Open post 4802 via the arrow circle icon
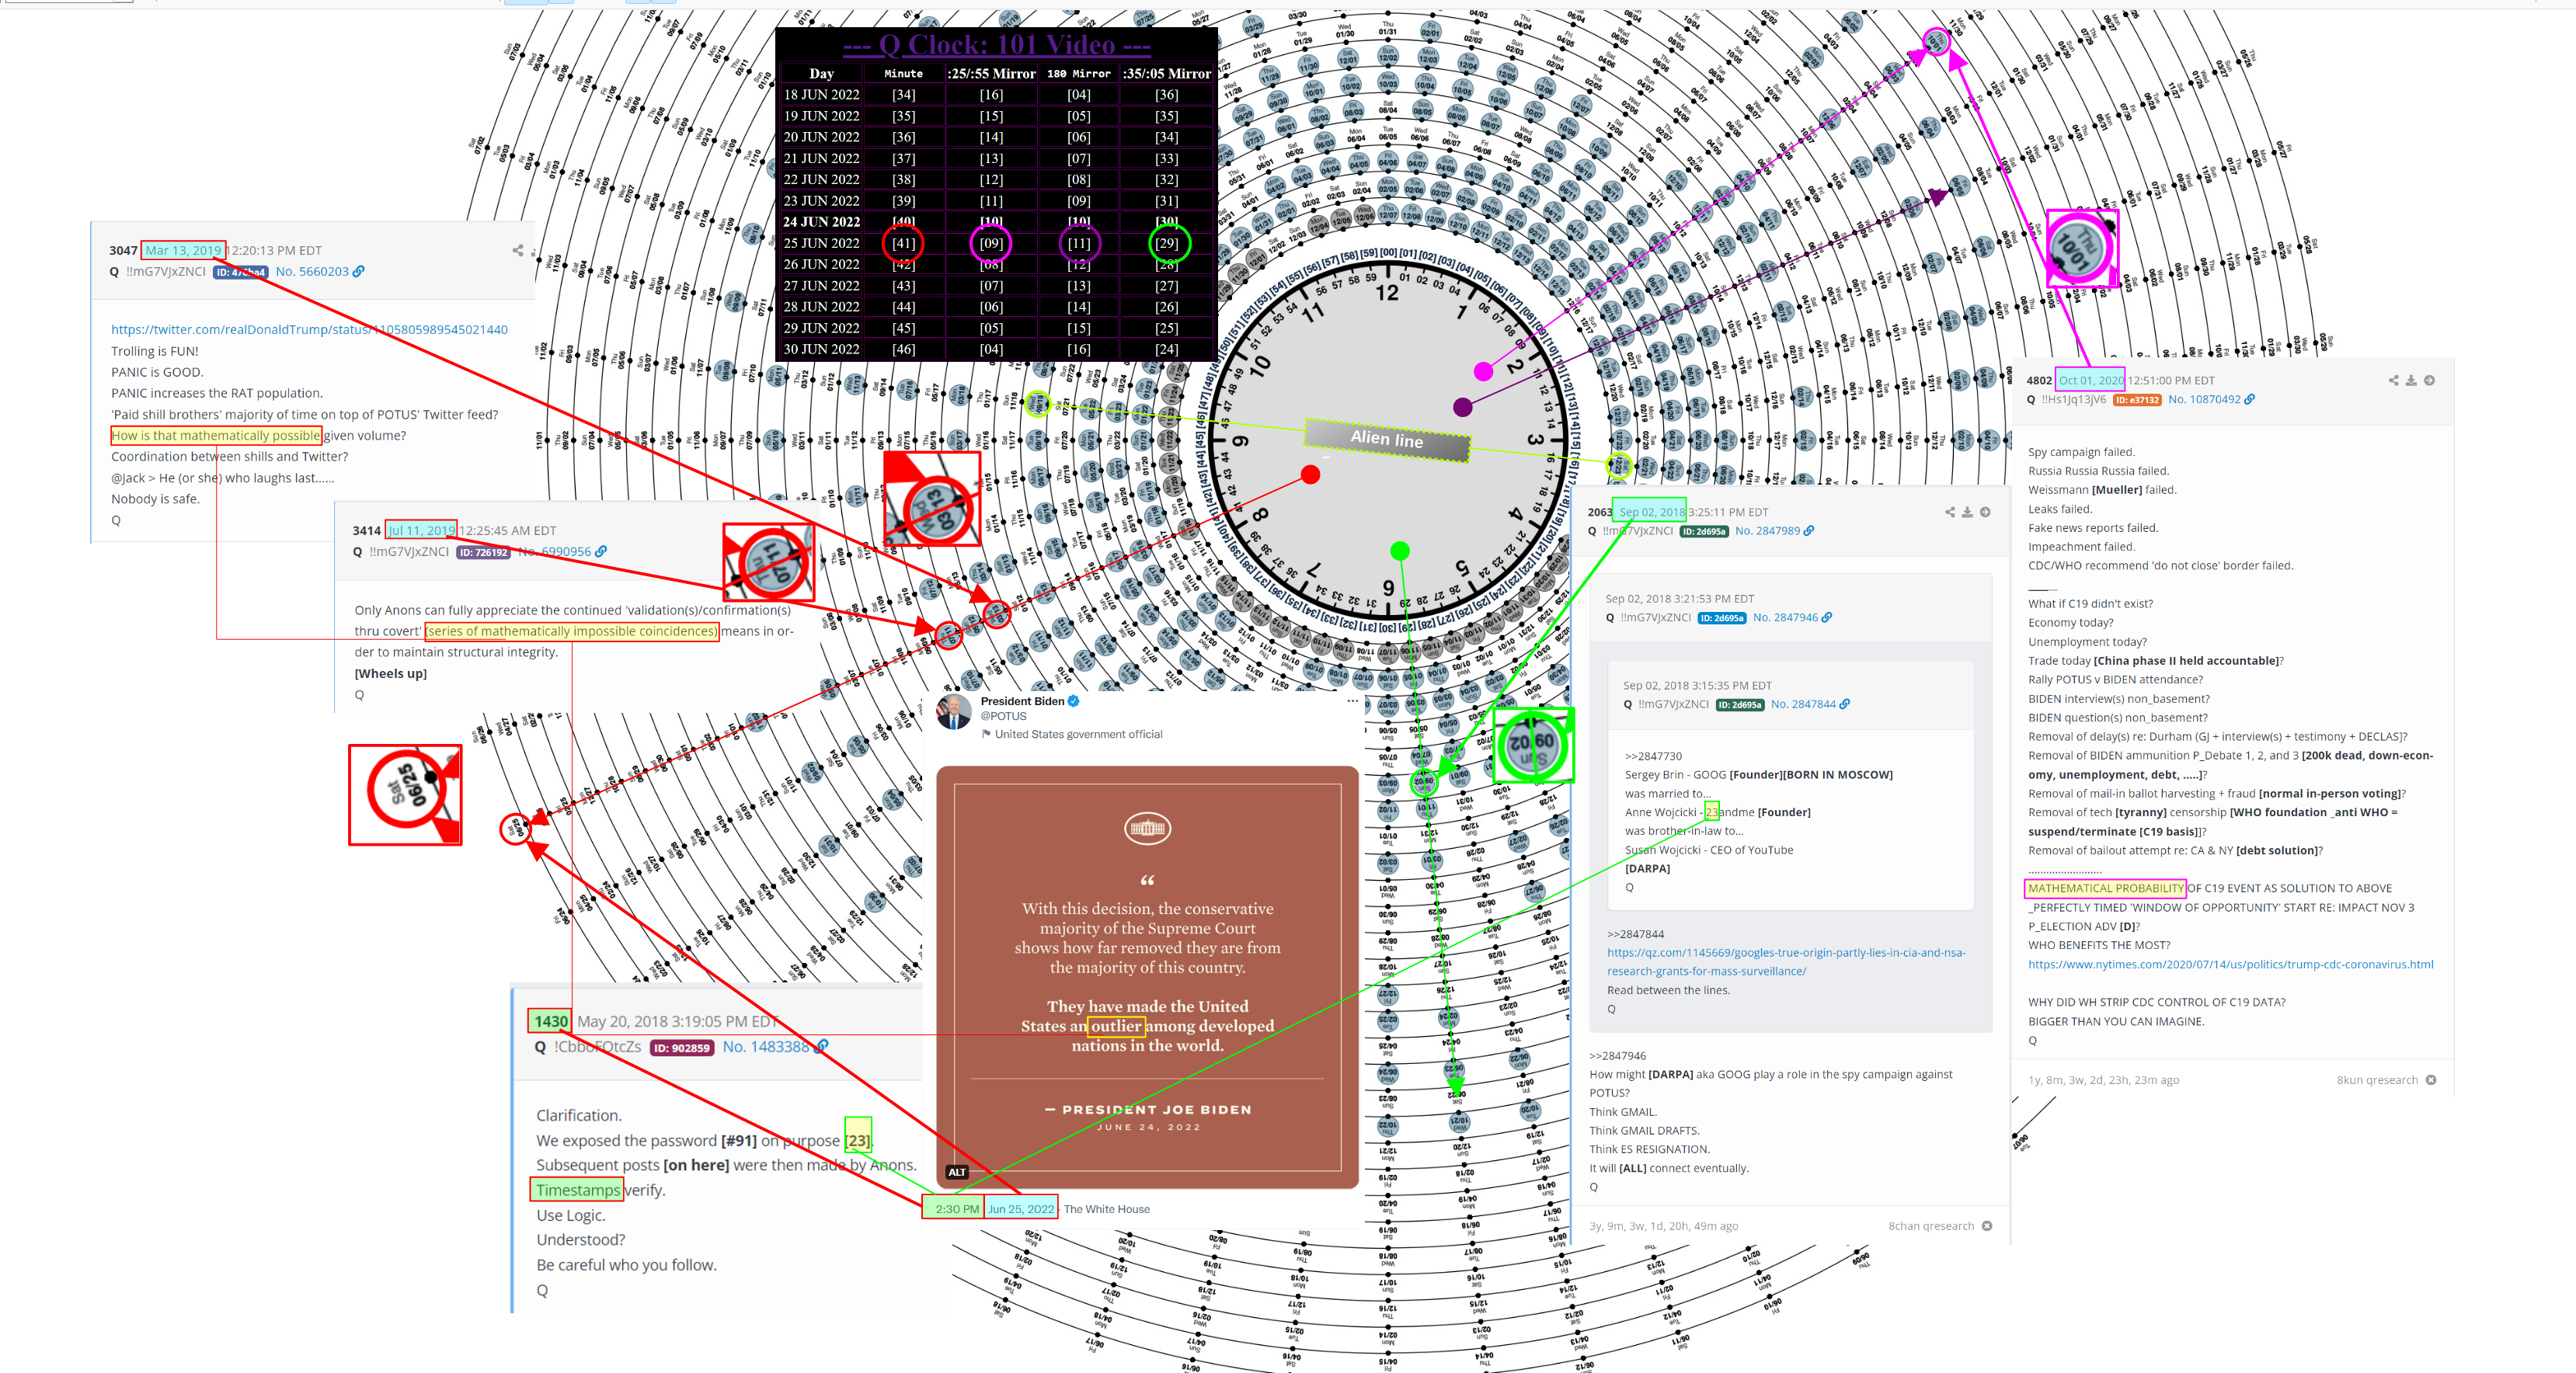 (x=2429, y=381)
